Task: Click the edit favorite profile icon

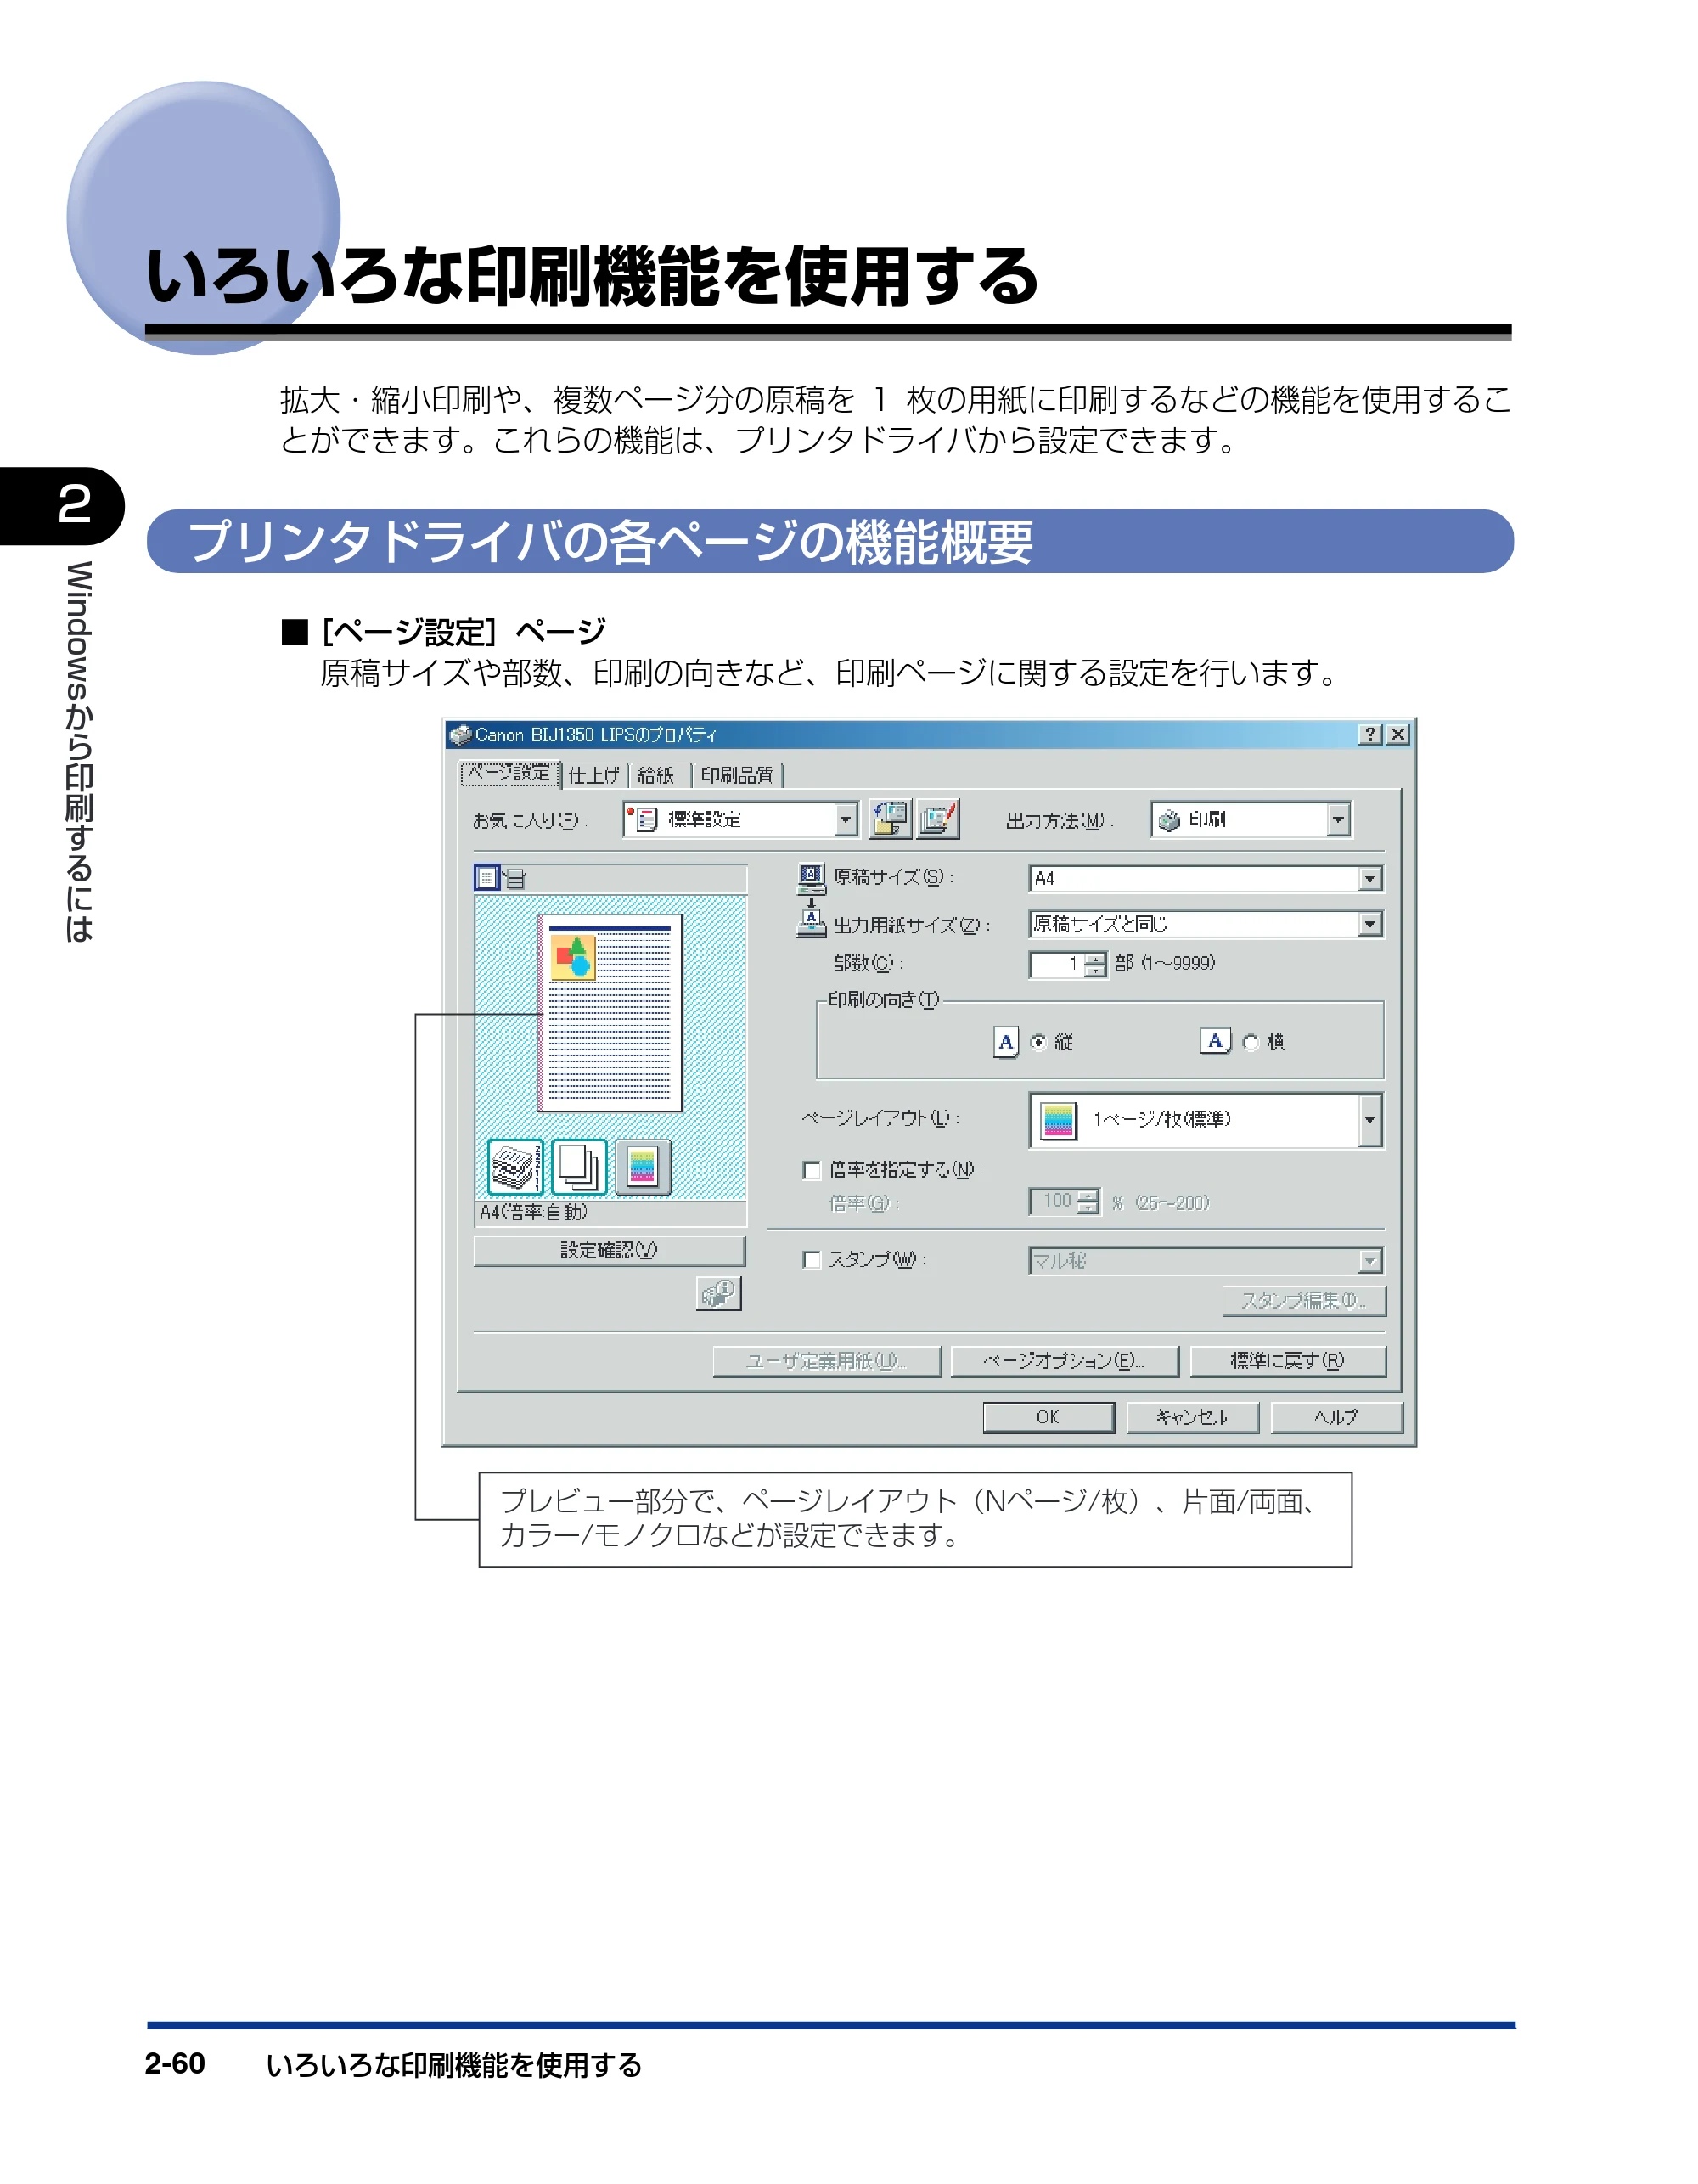Action: 938,819
